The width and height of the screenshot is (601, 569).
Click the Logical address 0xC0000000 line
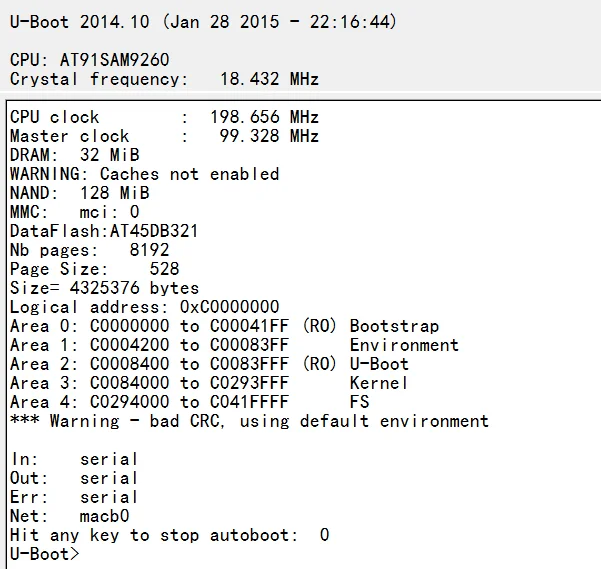pyautogui.click(x=144, y=307)
